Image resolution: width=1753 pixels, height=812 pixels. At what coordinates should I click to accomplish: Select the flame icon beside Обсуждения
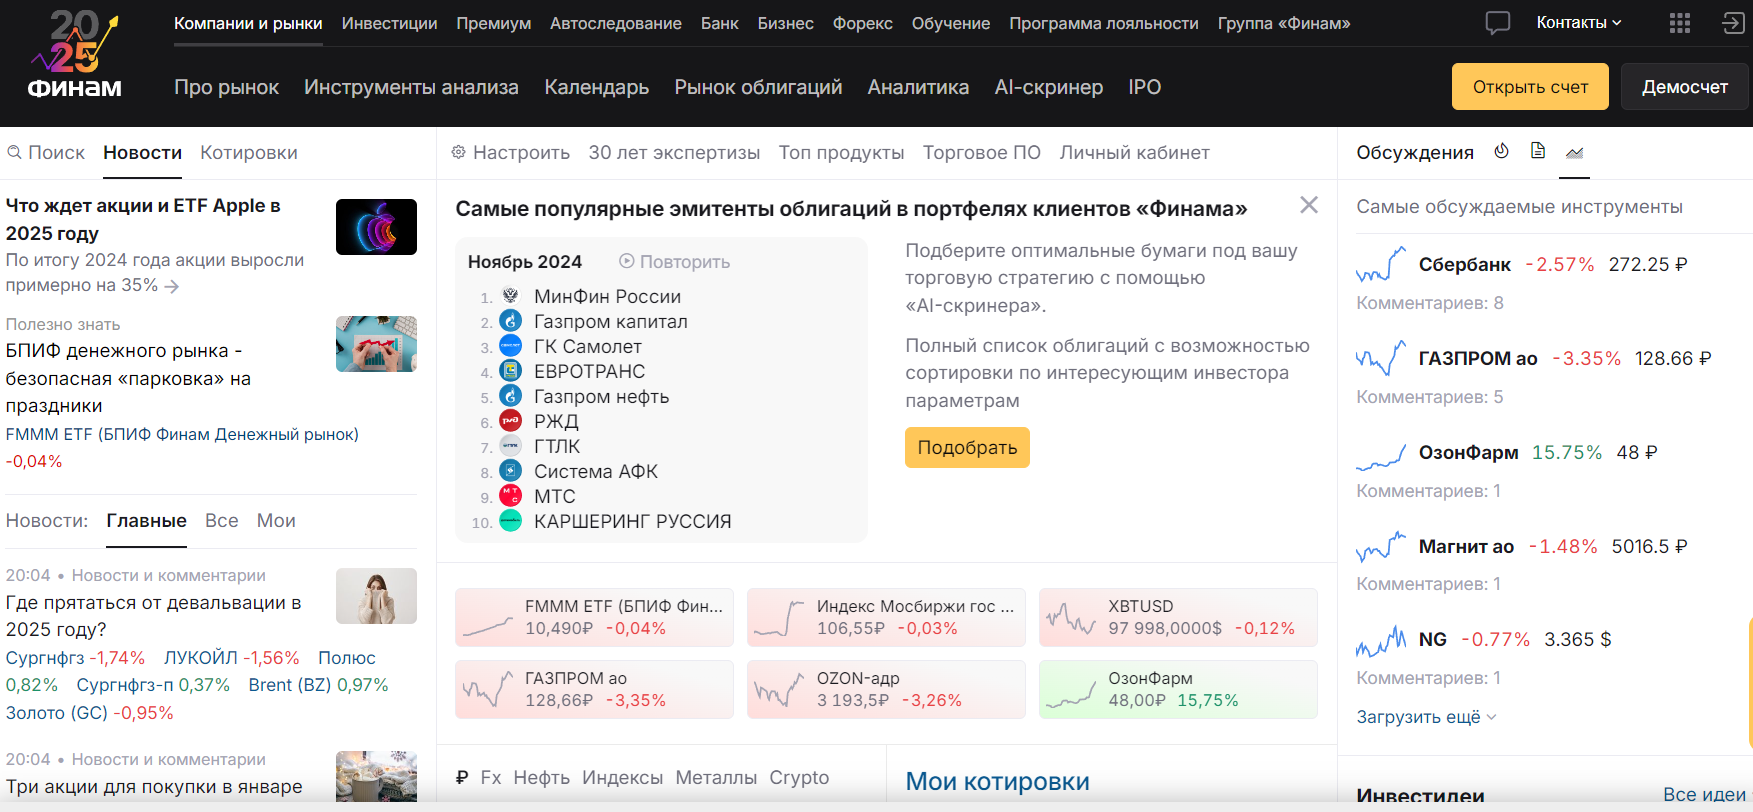coord(1501,151)
